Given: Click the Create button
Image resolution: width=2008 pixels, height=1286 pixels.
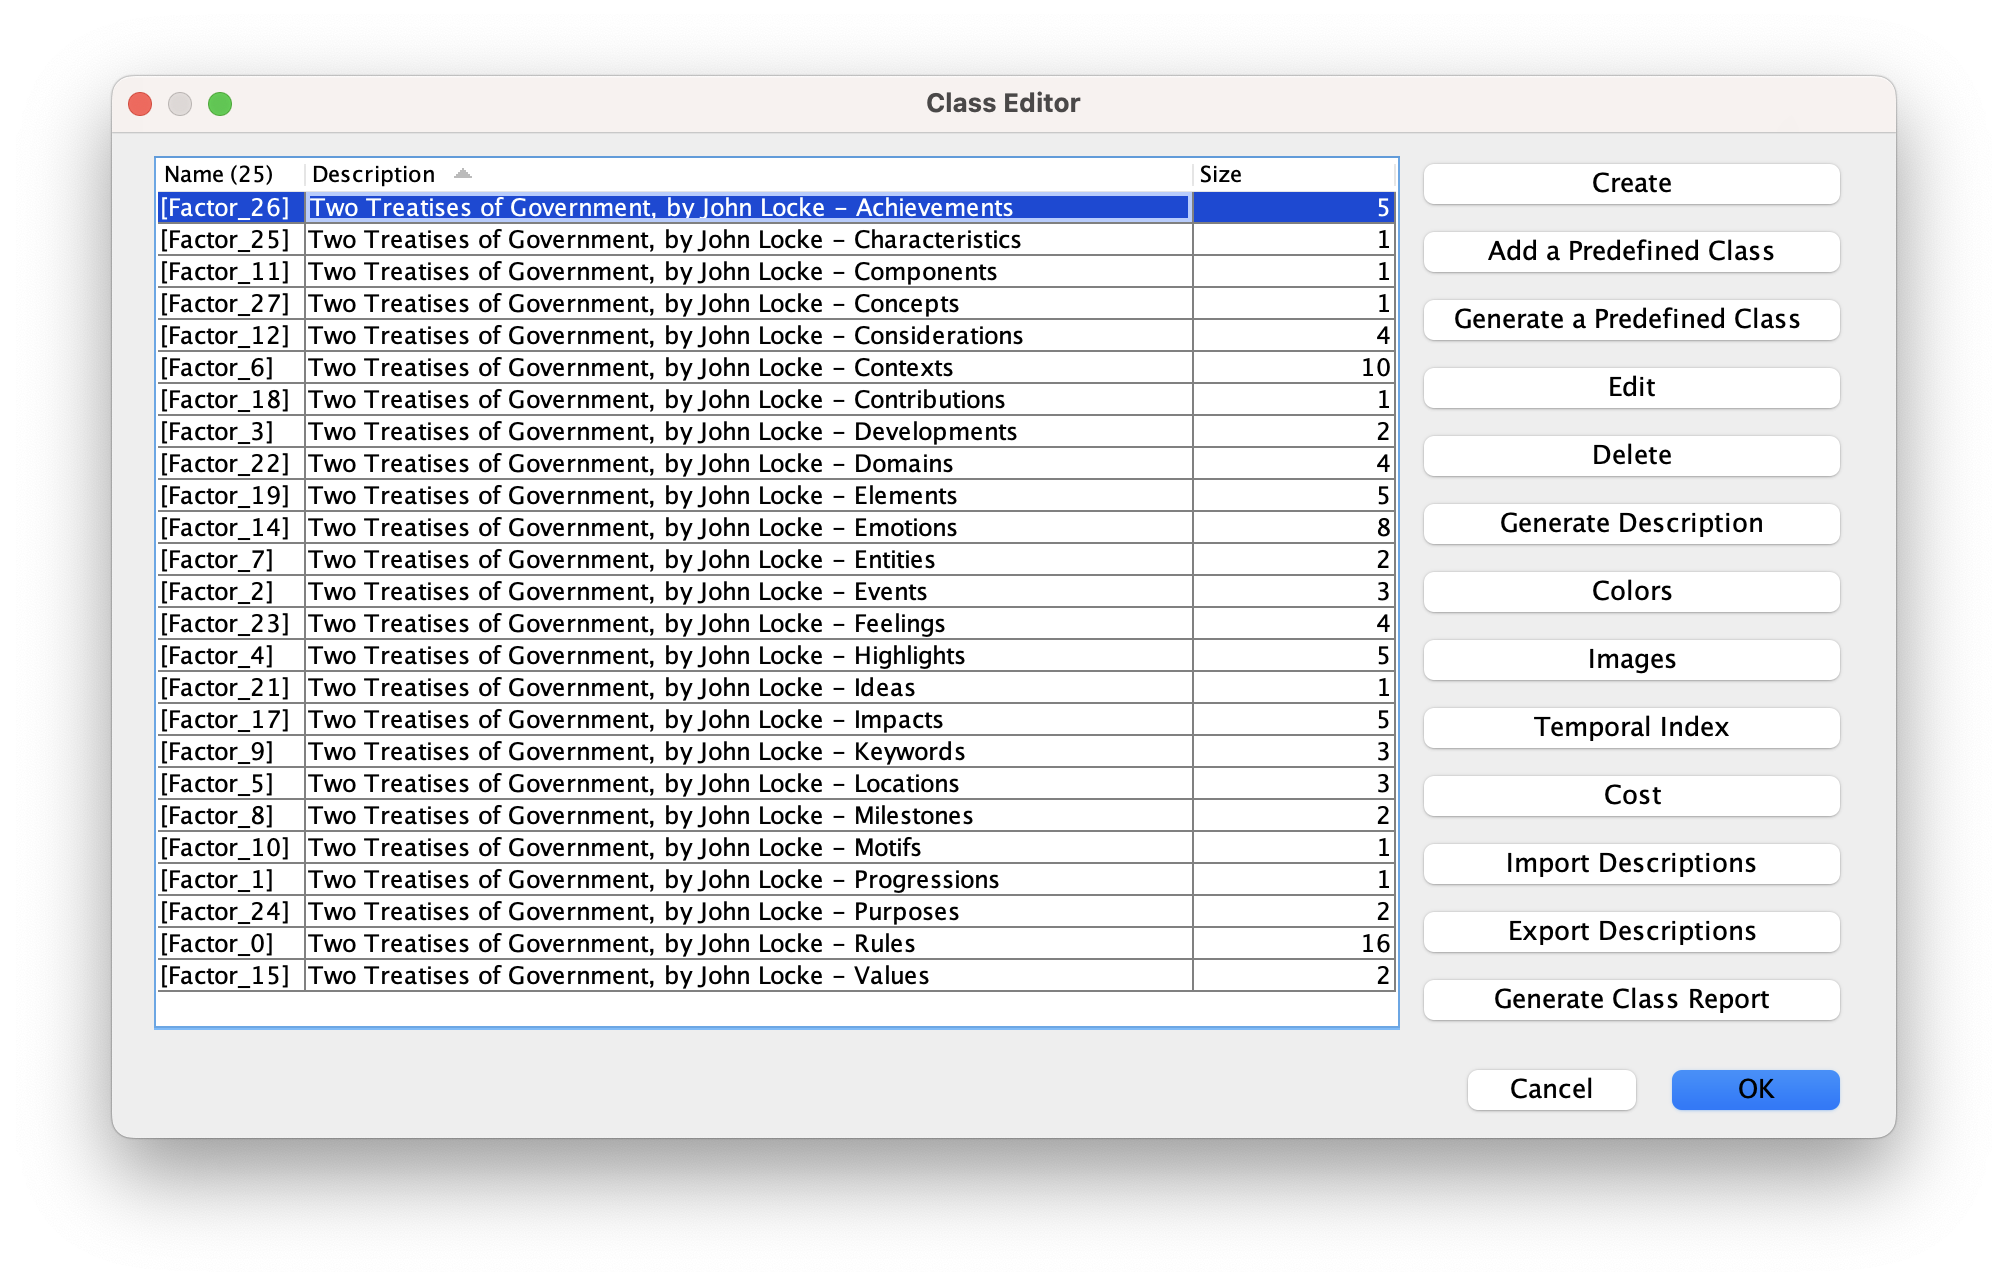Looking at the screenshot, I should point(1630,184).
